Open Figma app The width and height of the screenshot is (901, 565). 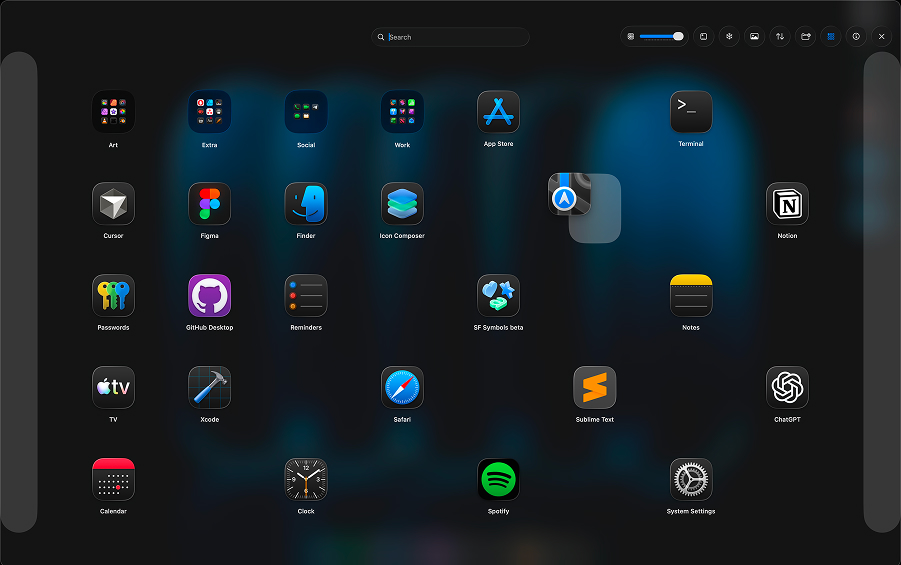coord(210,203)
